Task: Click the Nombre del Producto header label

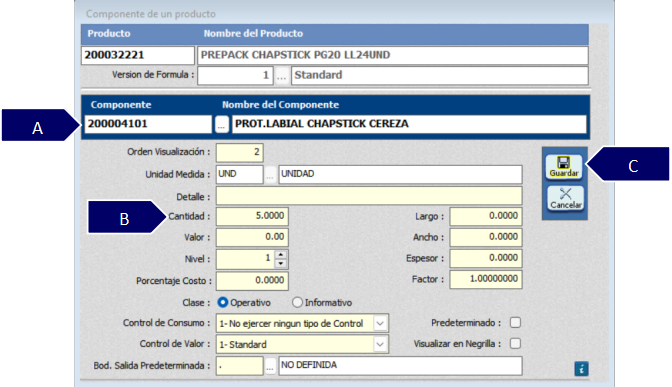Action: tap(253, 33)
